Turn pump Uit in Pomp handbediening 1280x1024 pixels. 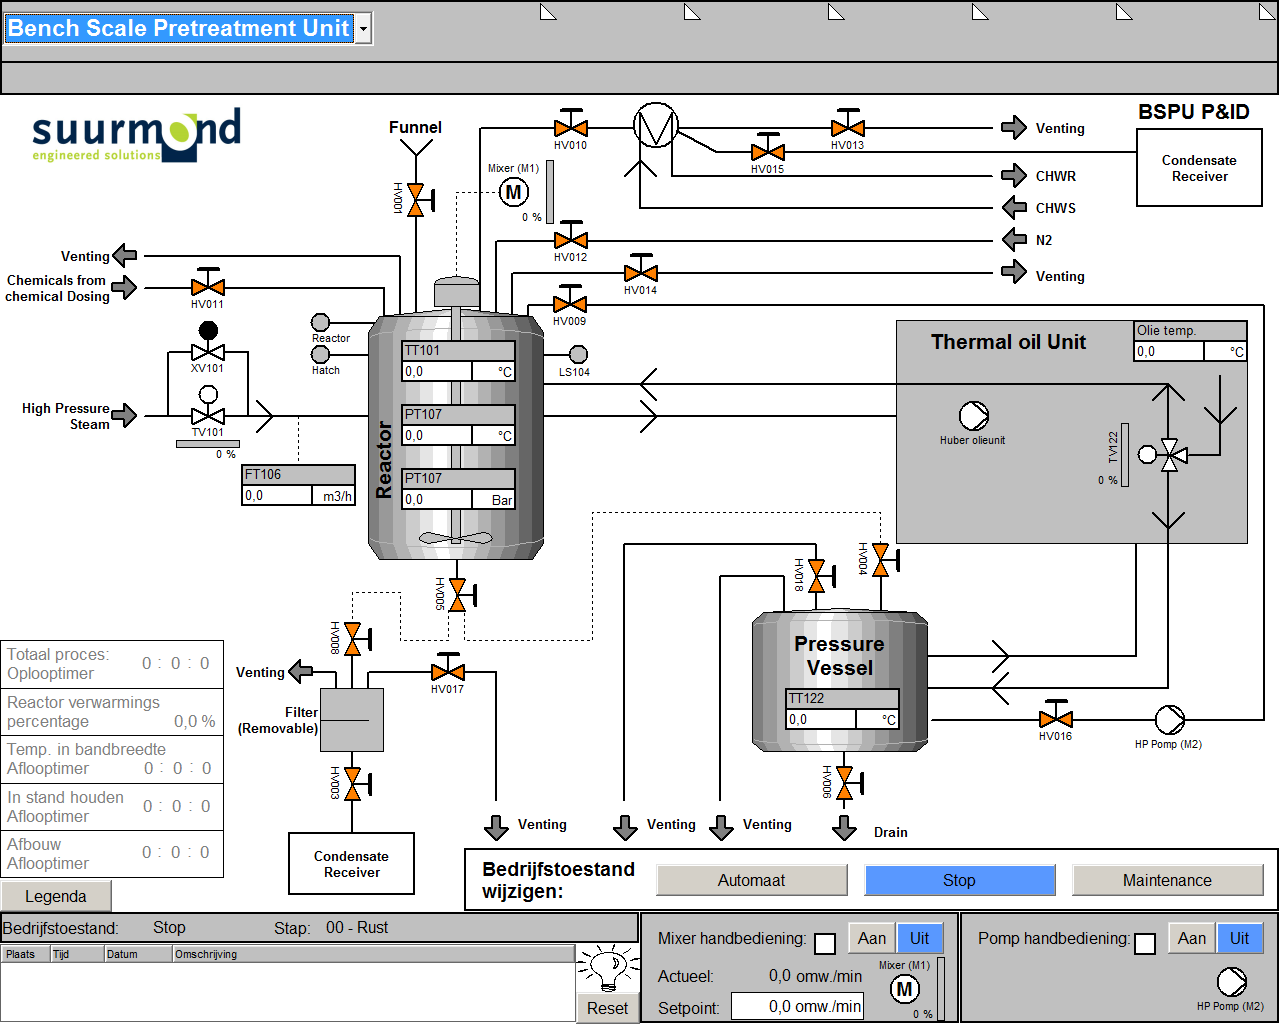[x=1240, y=938]
